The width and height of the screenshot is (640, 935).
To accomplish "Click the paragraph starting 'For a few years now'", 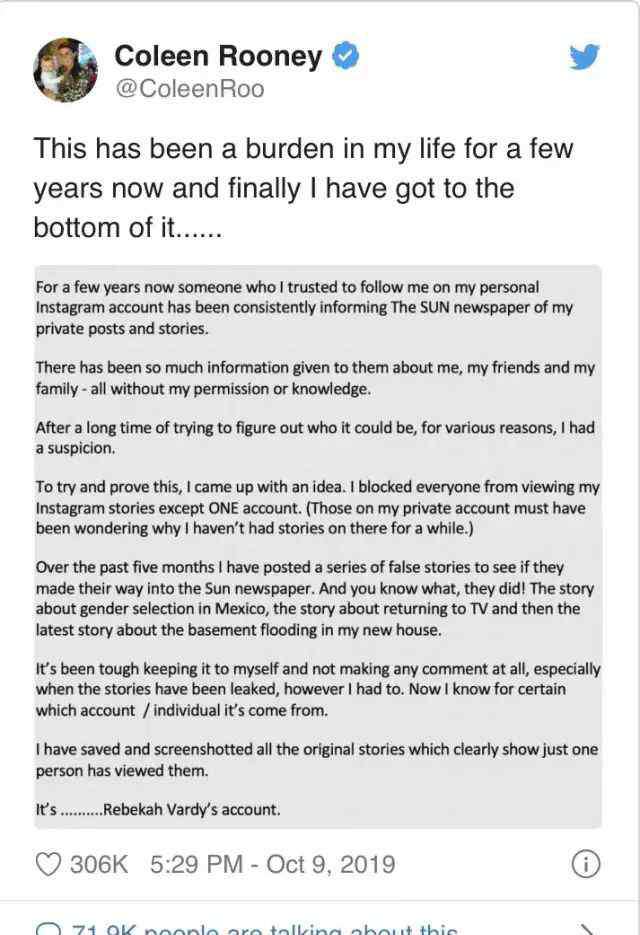I will click(304, 308).
